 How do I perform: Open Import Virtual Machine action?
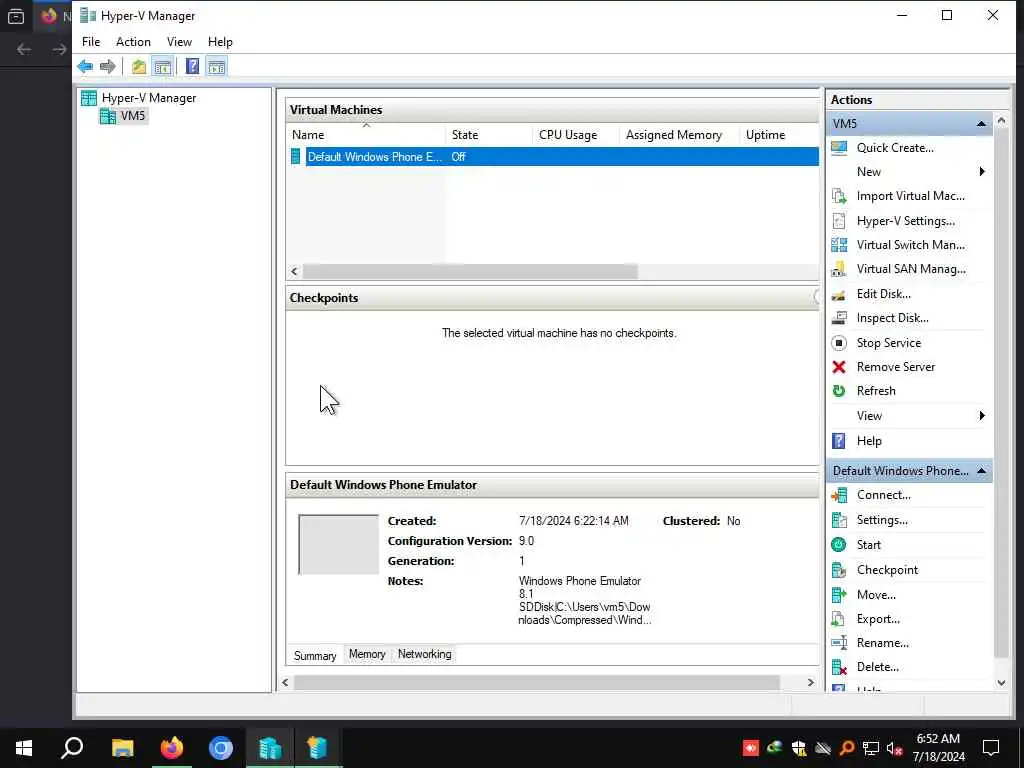[x=910, y=196]
